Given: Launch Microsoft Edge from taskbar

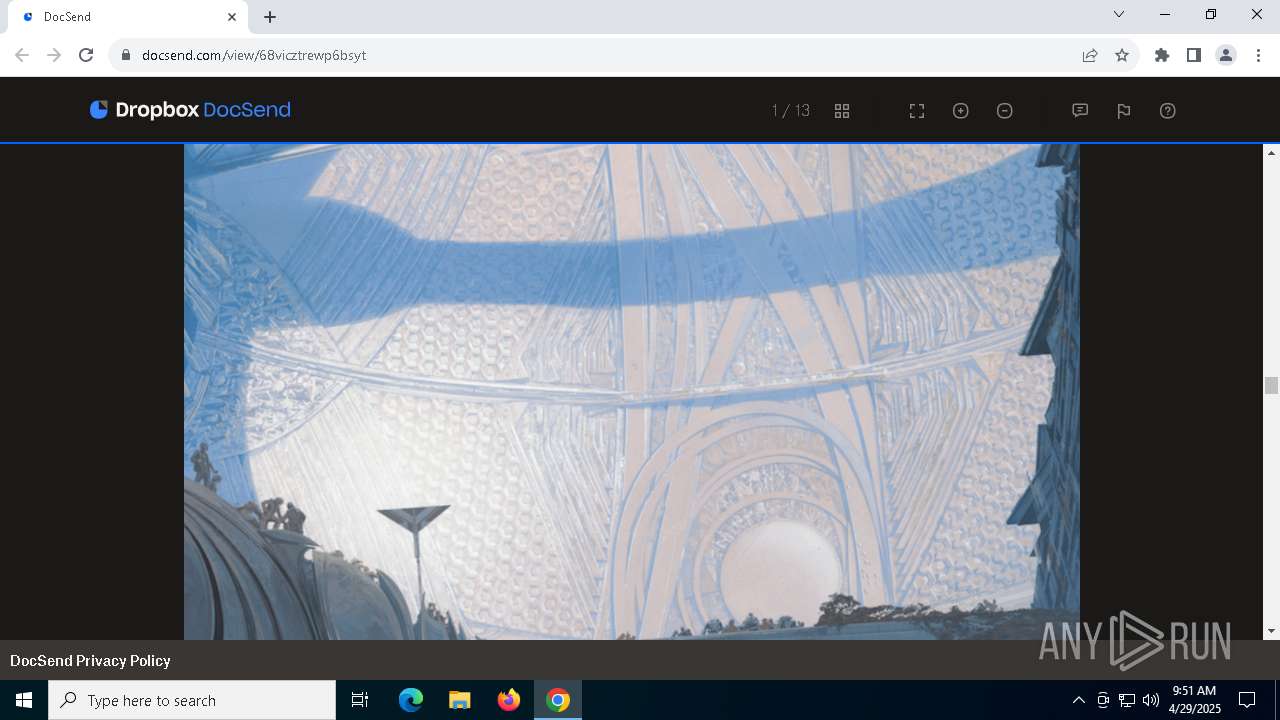Looking at the screenshot, I should pos(411,700).
